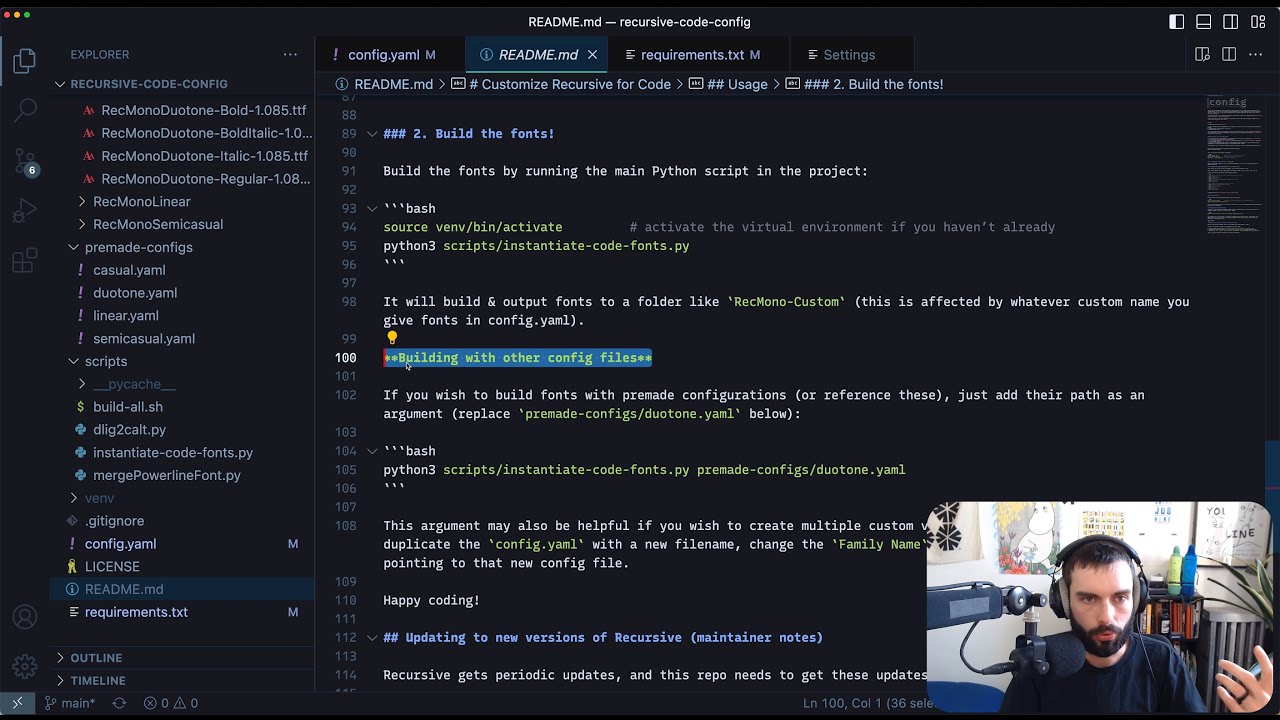Expand the TIMELINE section
The height and width of the screenshot is (720, 1280).
[x=98, y=681]
